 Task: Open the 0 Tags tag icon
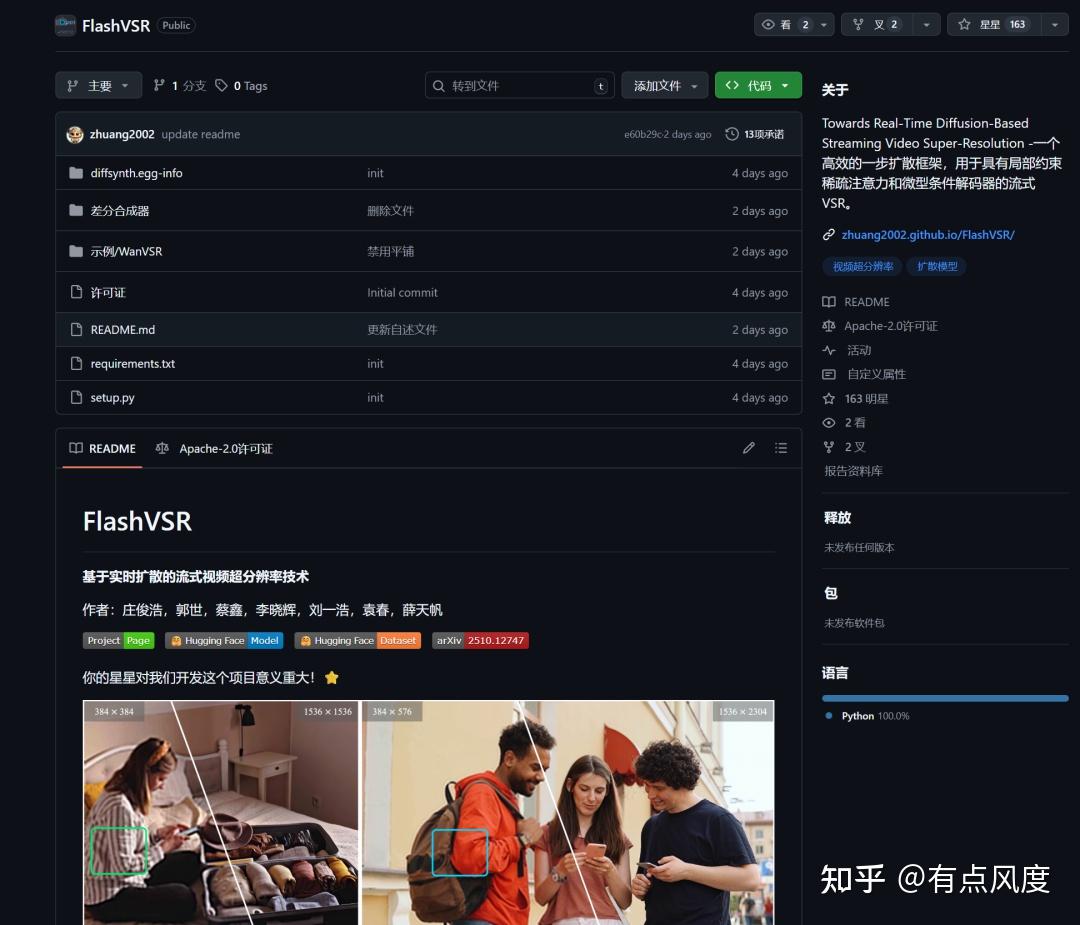tap(222, 85)
